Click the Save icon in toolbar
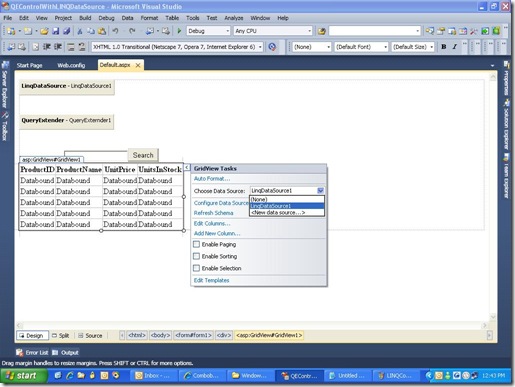The width and height of the screenshot is (515, 387). coord(56,31)
